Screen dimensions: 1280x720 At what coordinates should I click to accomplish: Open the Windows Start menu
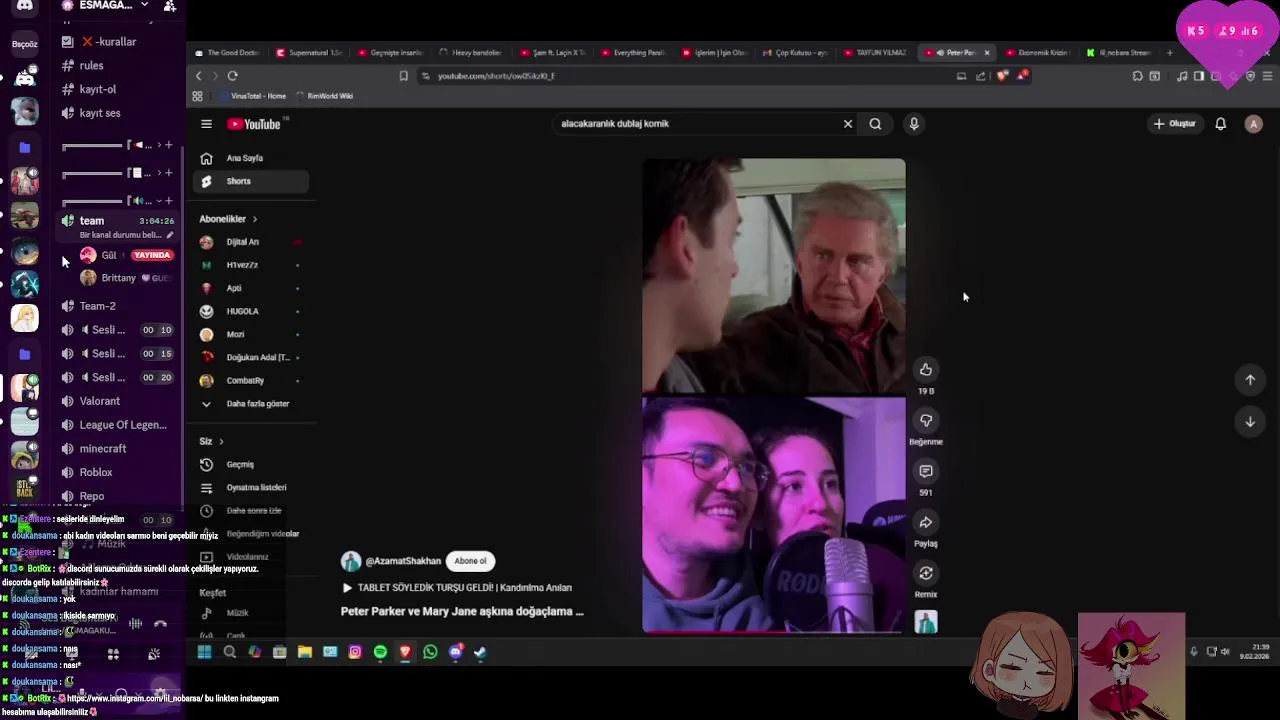tap(204, 652)
